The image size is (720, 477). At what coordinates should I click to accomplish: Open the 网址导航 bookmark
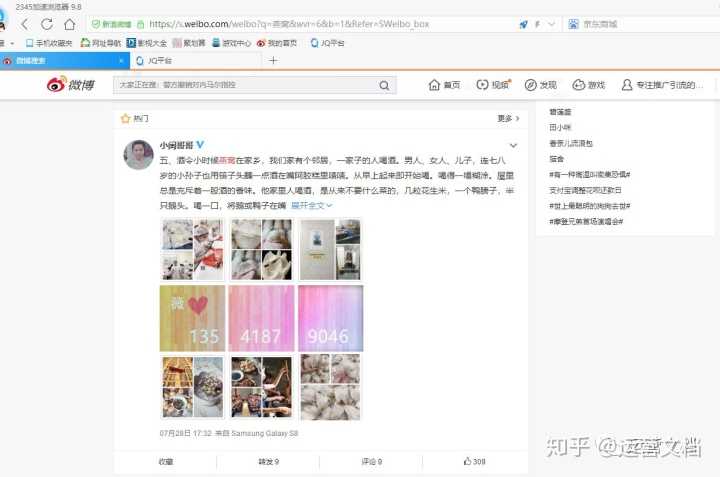click(x=101, y=43)
